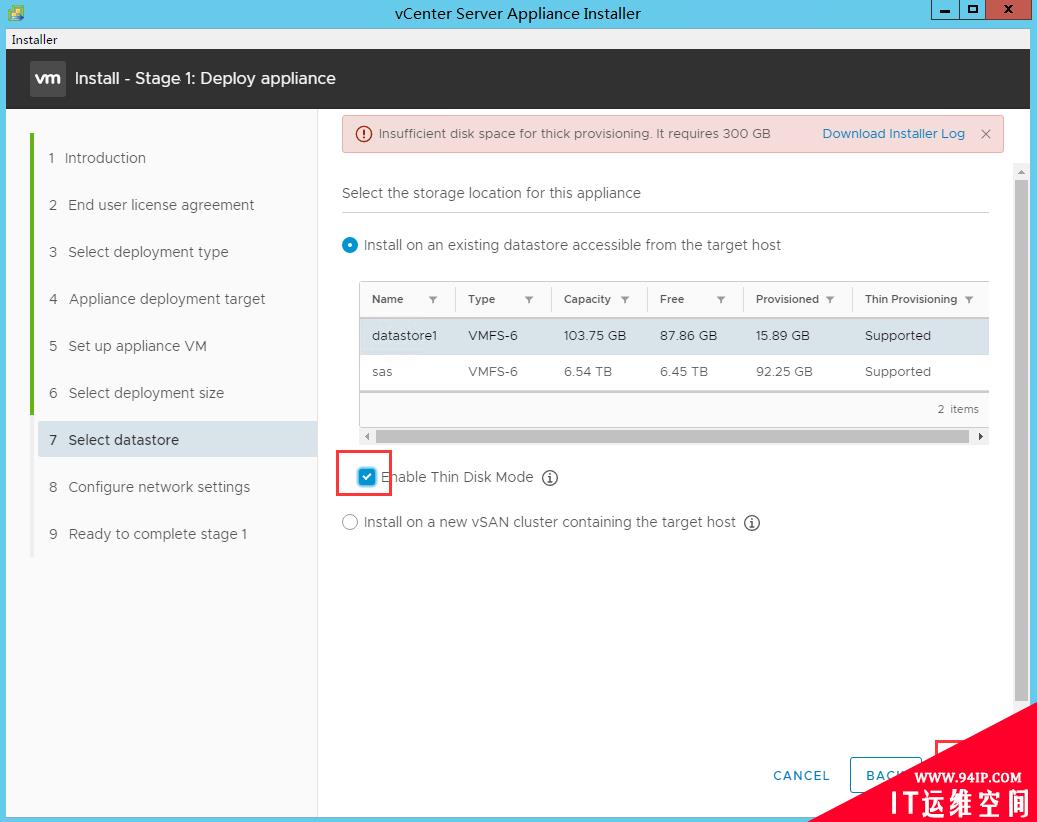Open the Name column filter
The height and width of the screenshot is (822, 1037).
[433, 300]
